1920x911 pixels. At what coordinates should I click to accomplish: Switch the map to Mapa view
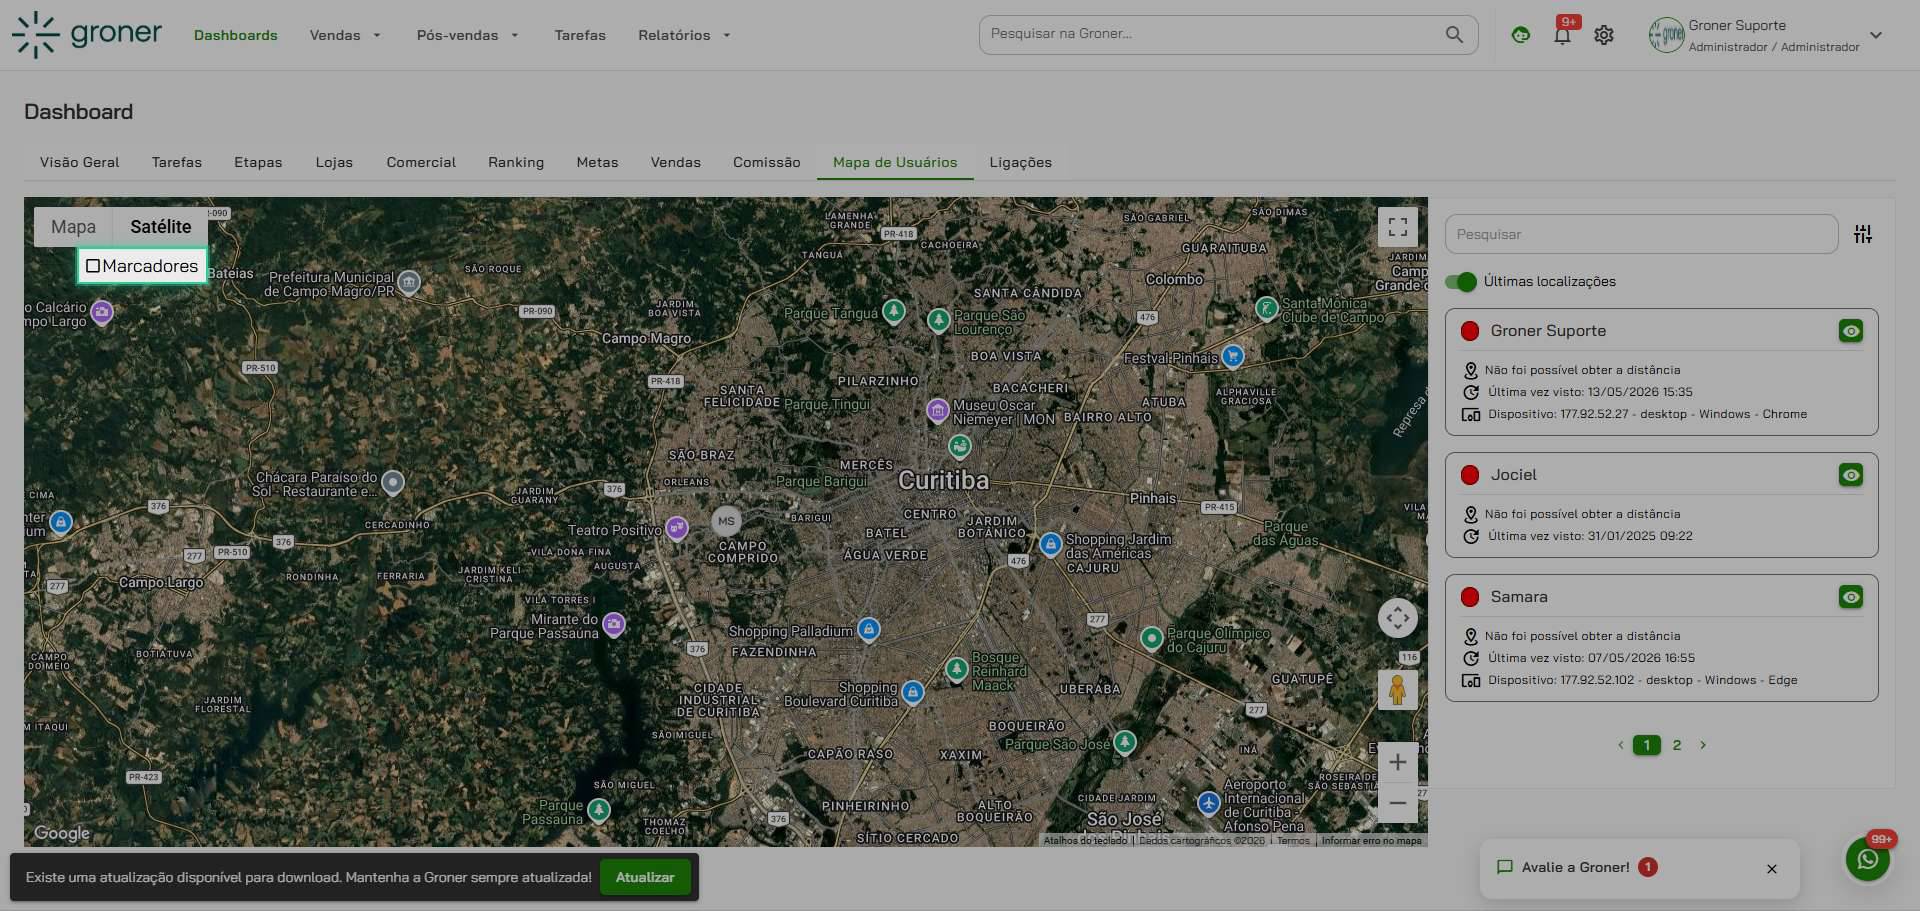click(x=74, y=227)
